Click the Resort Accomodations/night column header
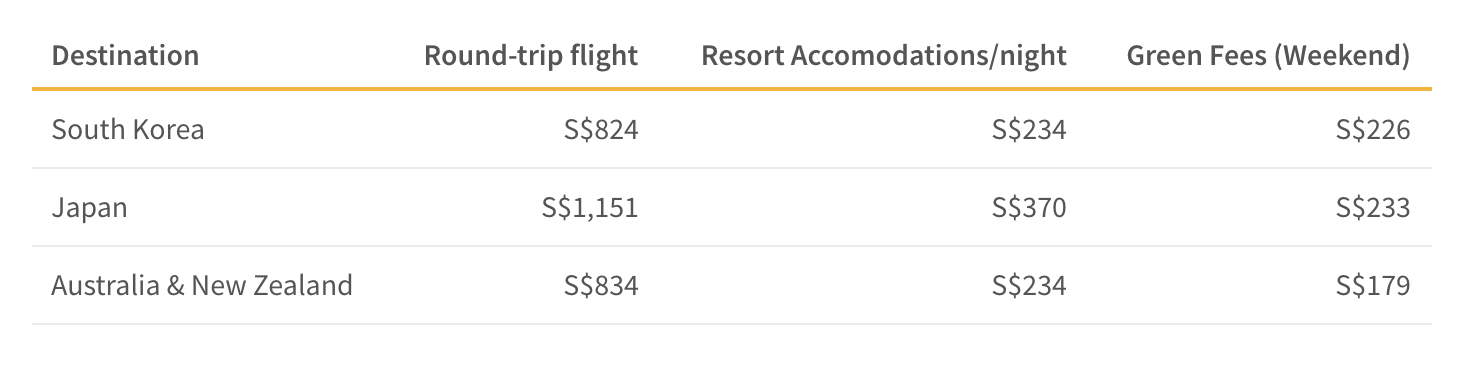The width and height of the screenshot is (1480, 392). click(x=884, y=55)
